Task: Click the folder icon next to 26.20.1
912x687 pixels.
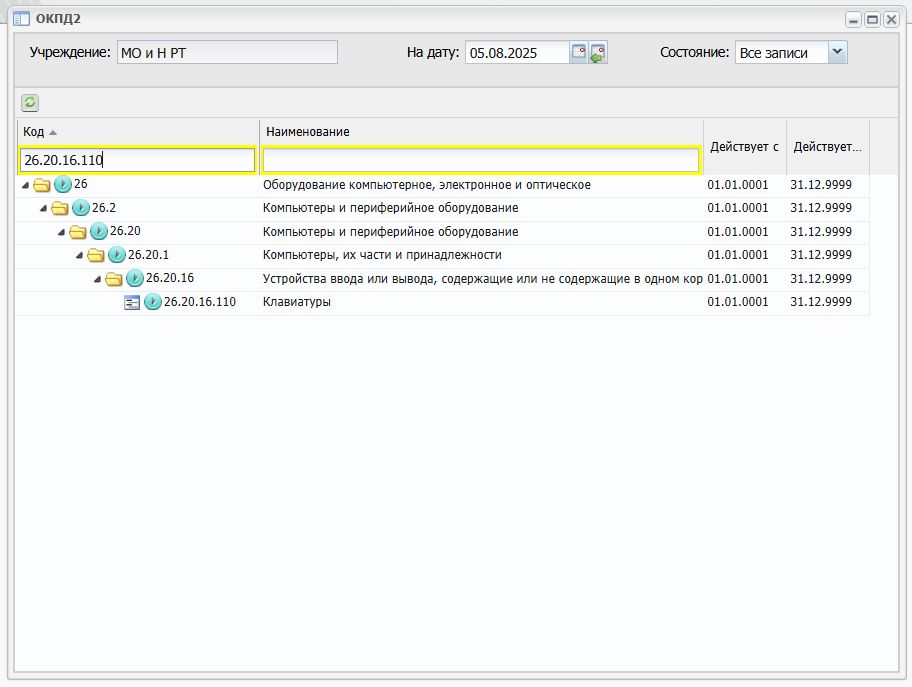Action: 96,255
